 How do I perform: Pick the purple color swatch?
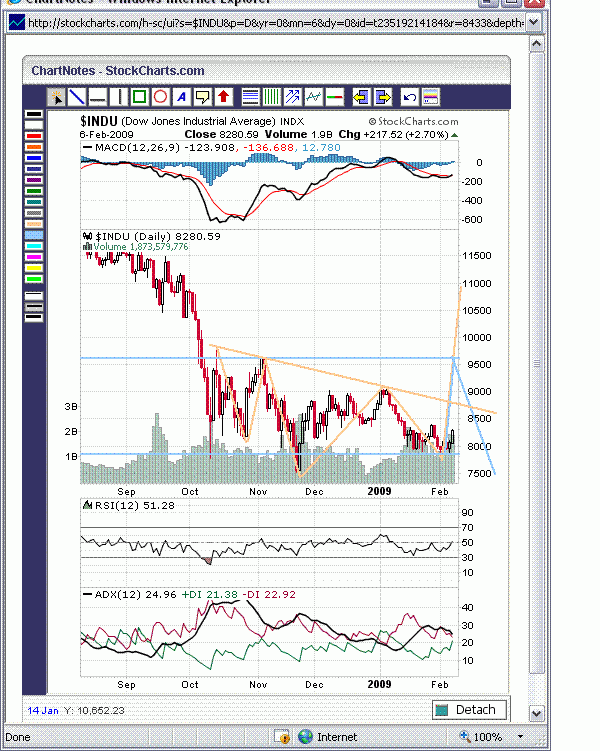click(x=34, y=180)
